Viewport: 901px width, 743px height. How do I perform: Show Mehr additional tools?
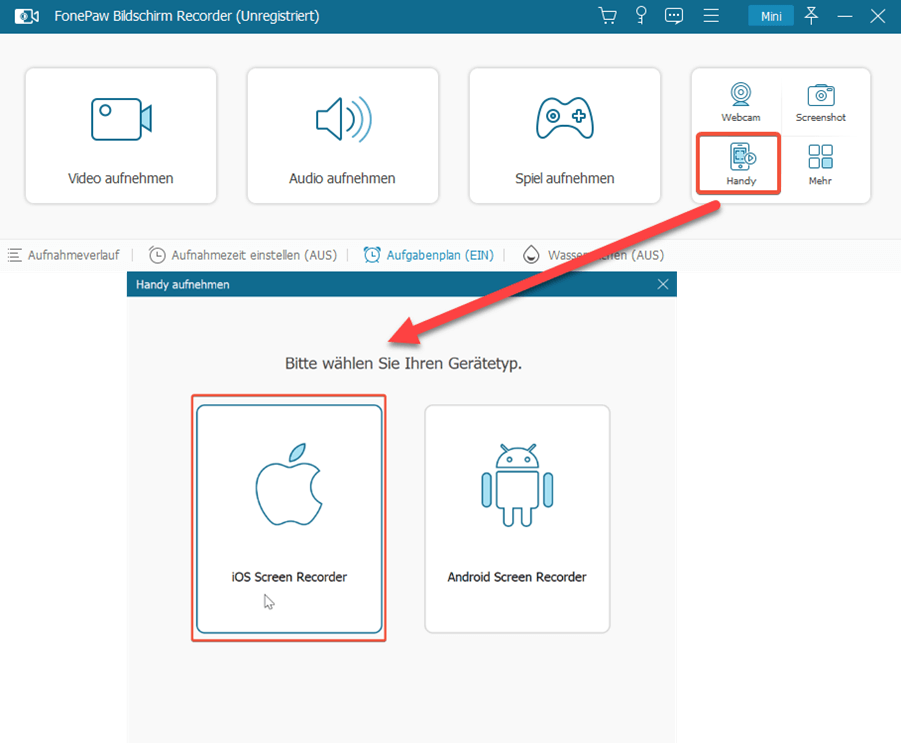click(820, 164)
